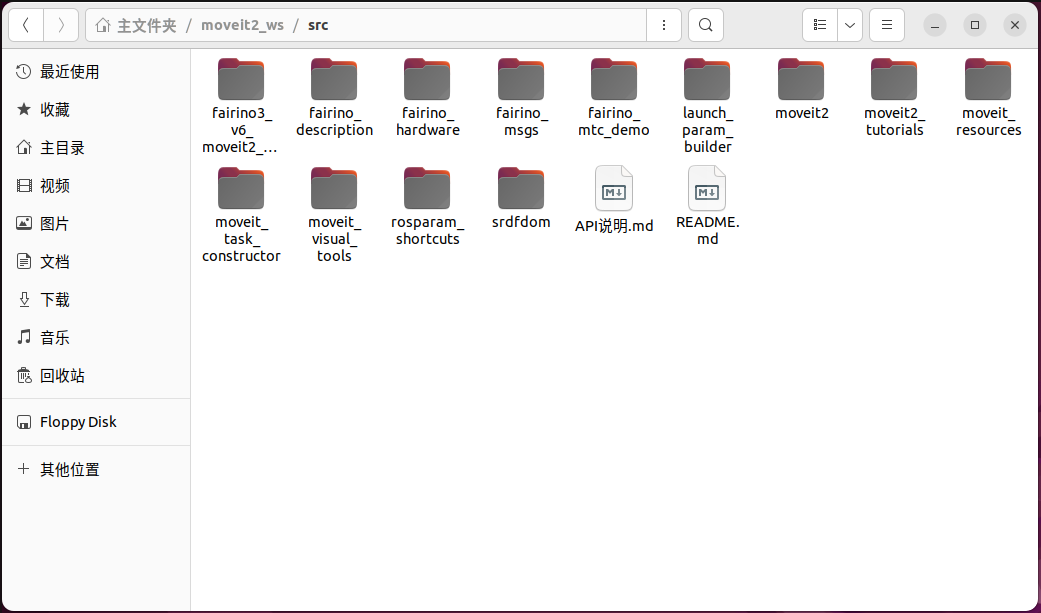1041x613 pixels.
Task: Click the launch_param_builder name label
Action: point(707,130)
